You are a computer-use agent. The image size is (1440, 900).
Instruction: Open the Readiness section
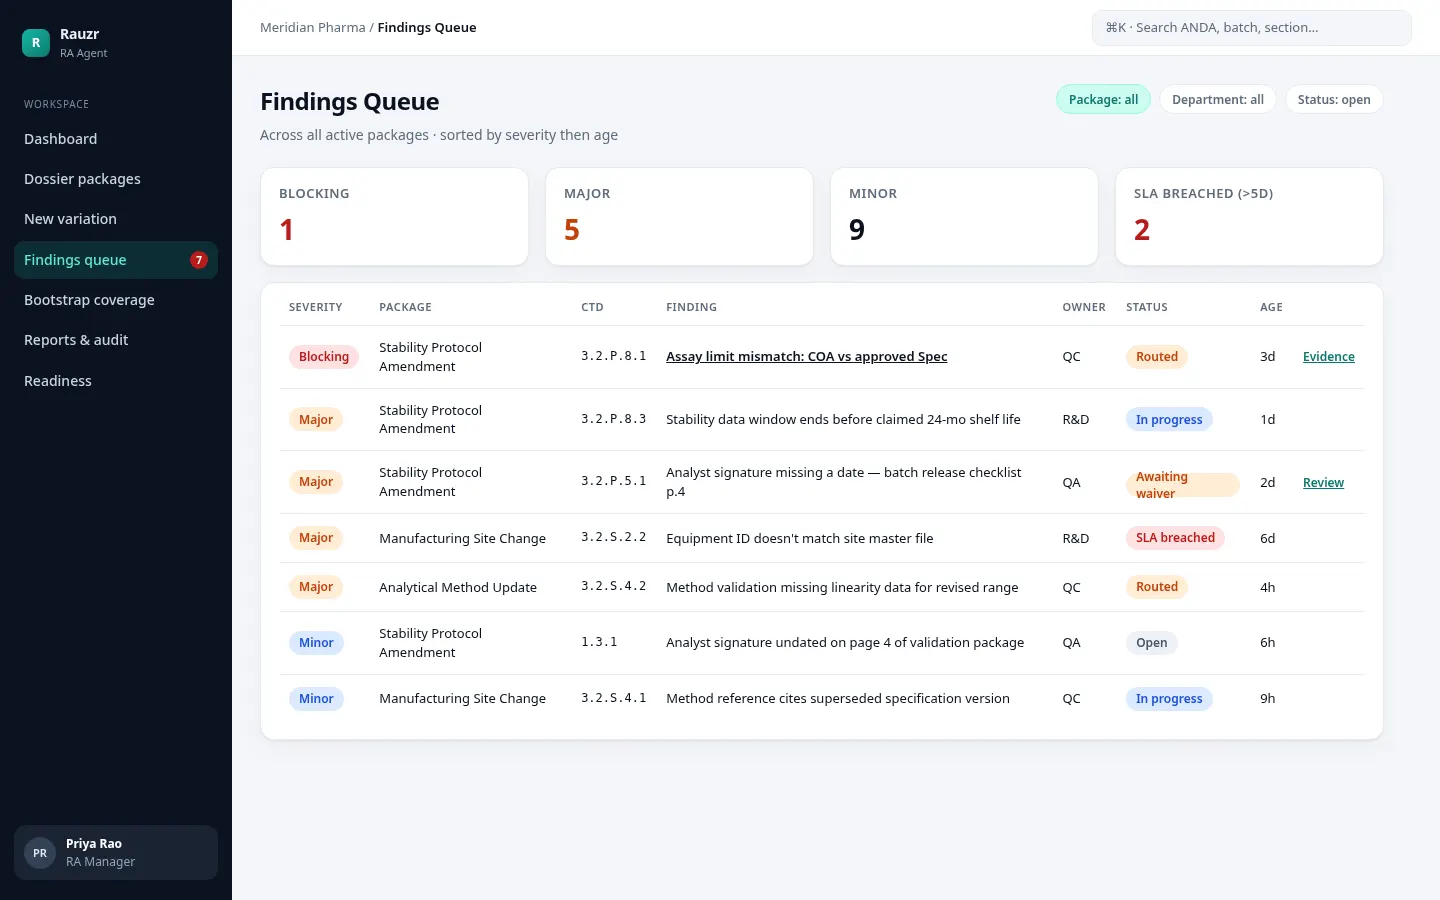[x=116, y=381]
